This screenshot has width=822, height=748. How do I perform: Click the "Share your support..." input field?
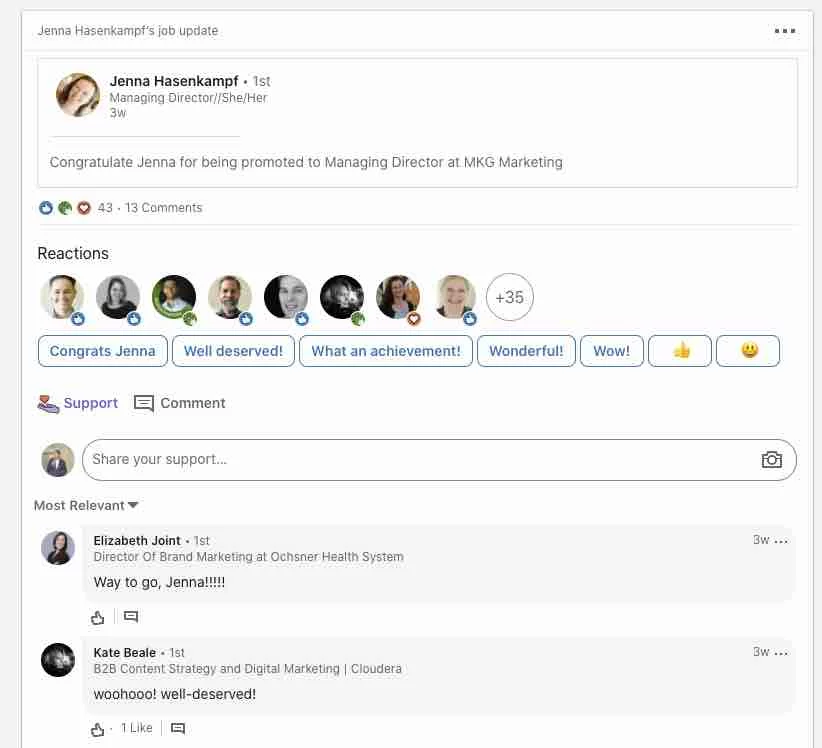tap(420, 460)
